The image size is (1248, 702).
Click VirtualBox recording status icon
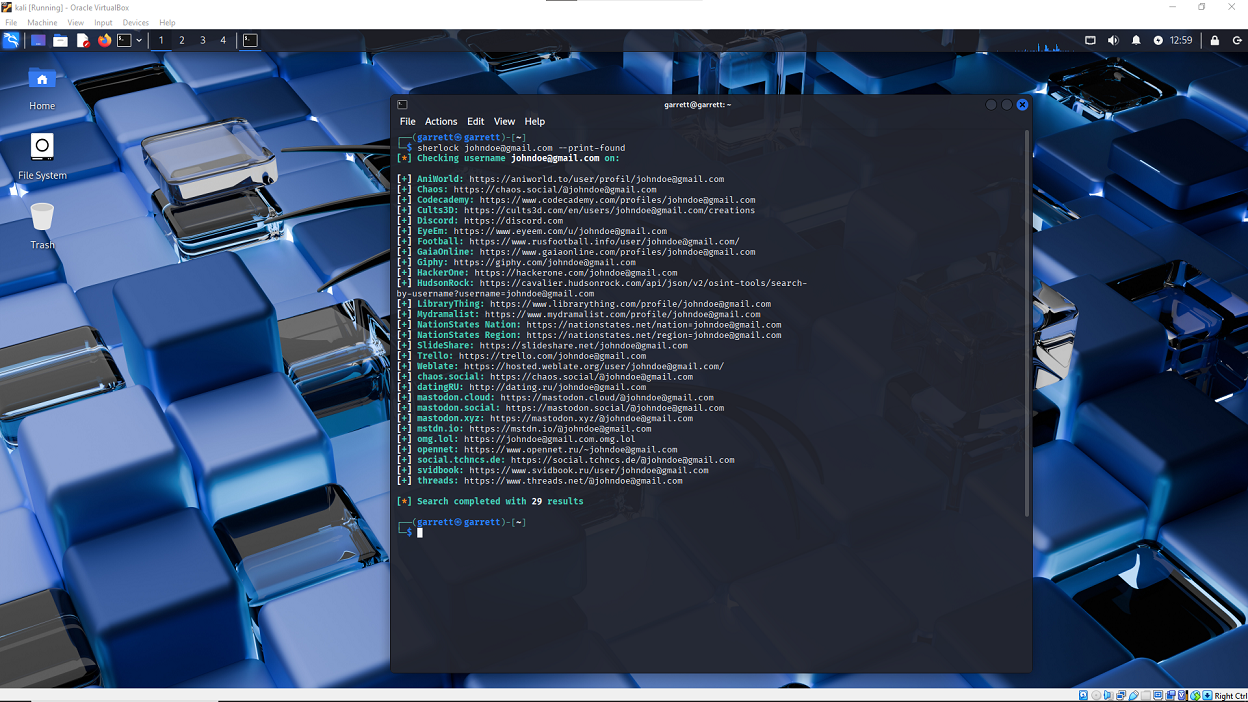coord(1171,695)
